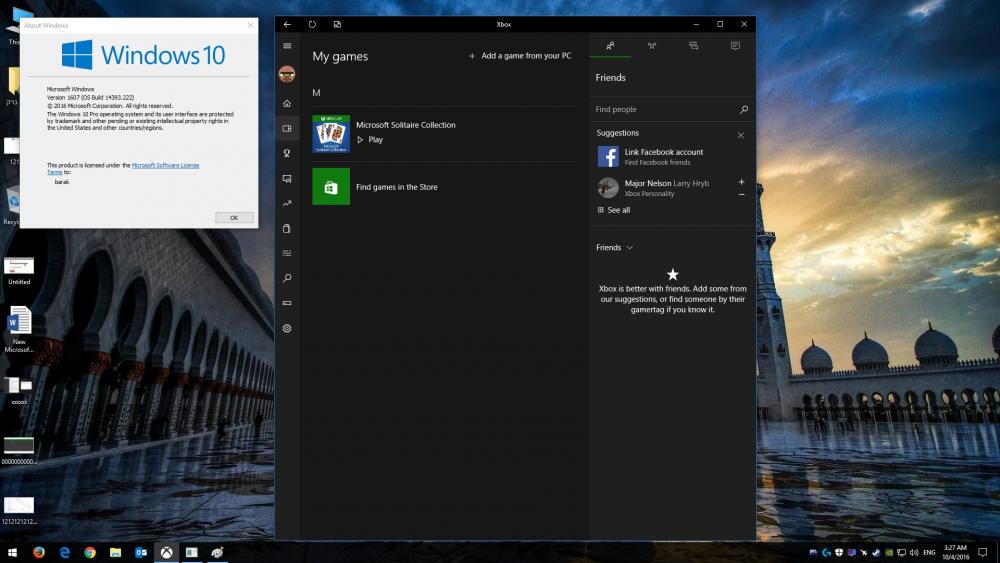
Task: Open the Xbox profile avatar
Action: pyautogui.click(x=287, y=75)
